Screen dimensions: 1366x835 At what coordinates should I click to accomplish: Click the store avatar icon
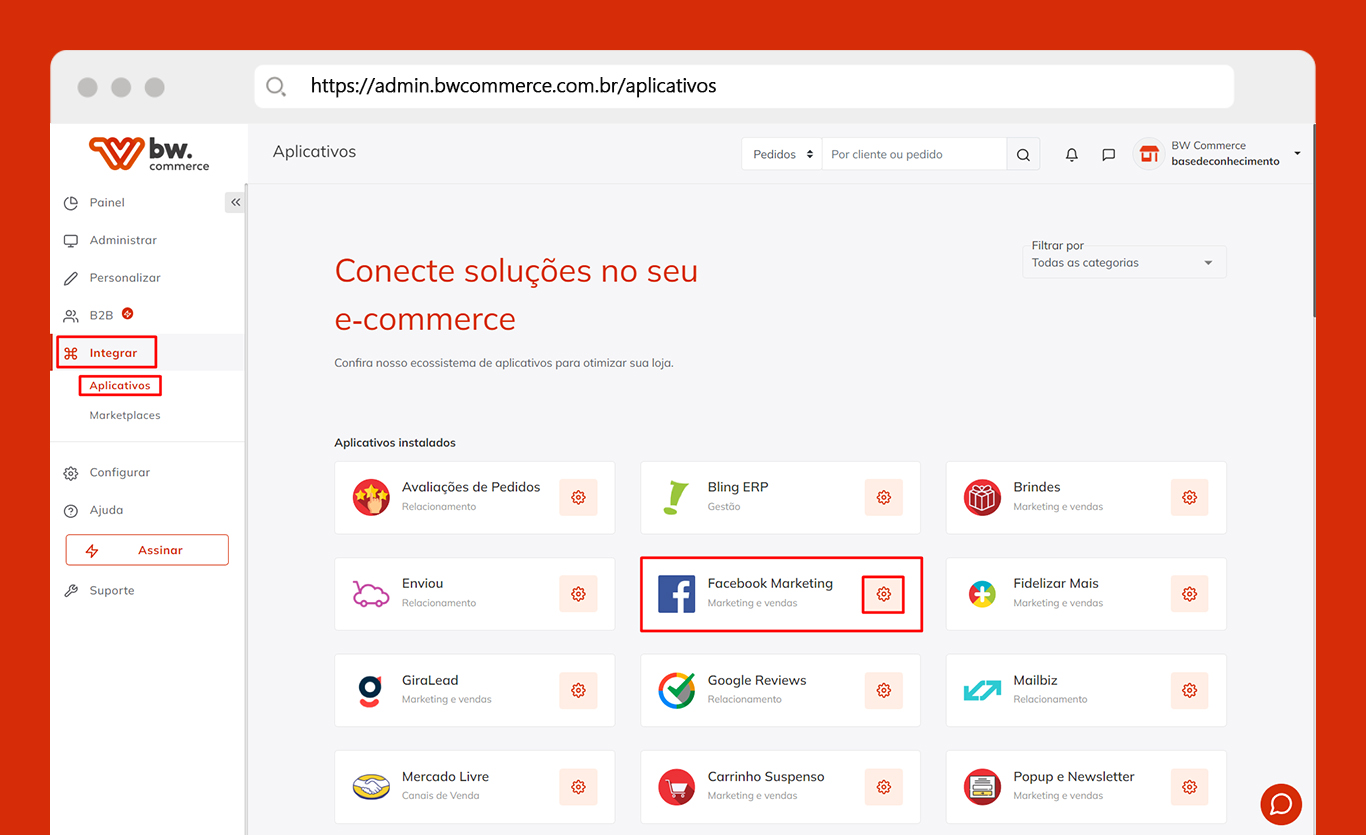pos(1149,154)
